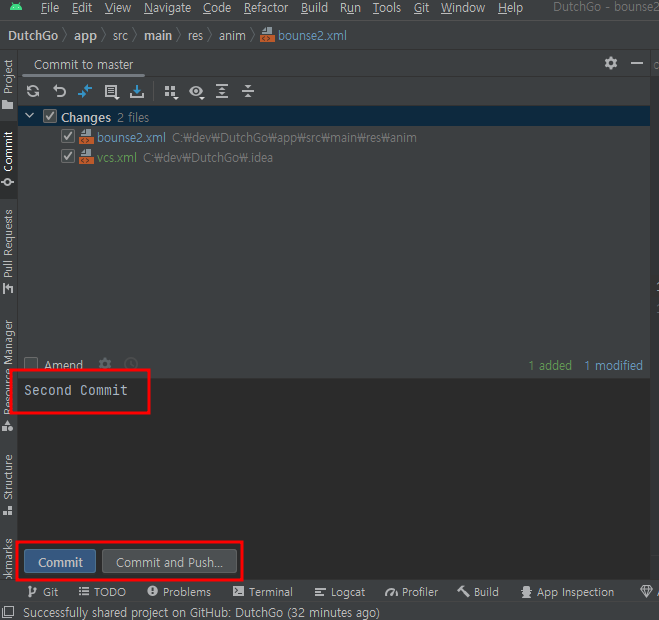Viewport: 659px width, 620px height.
Task: Collapse the Changes tree node
Action: tap(29, 116)
